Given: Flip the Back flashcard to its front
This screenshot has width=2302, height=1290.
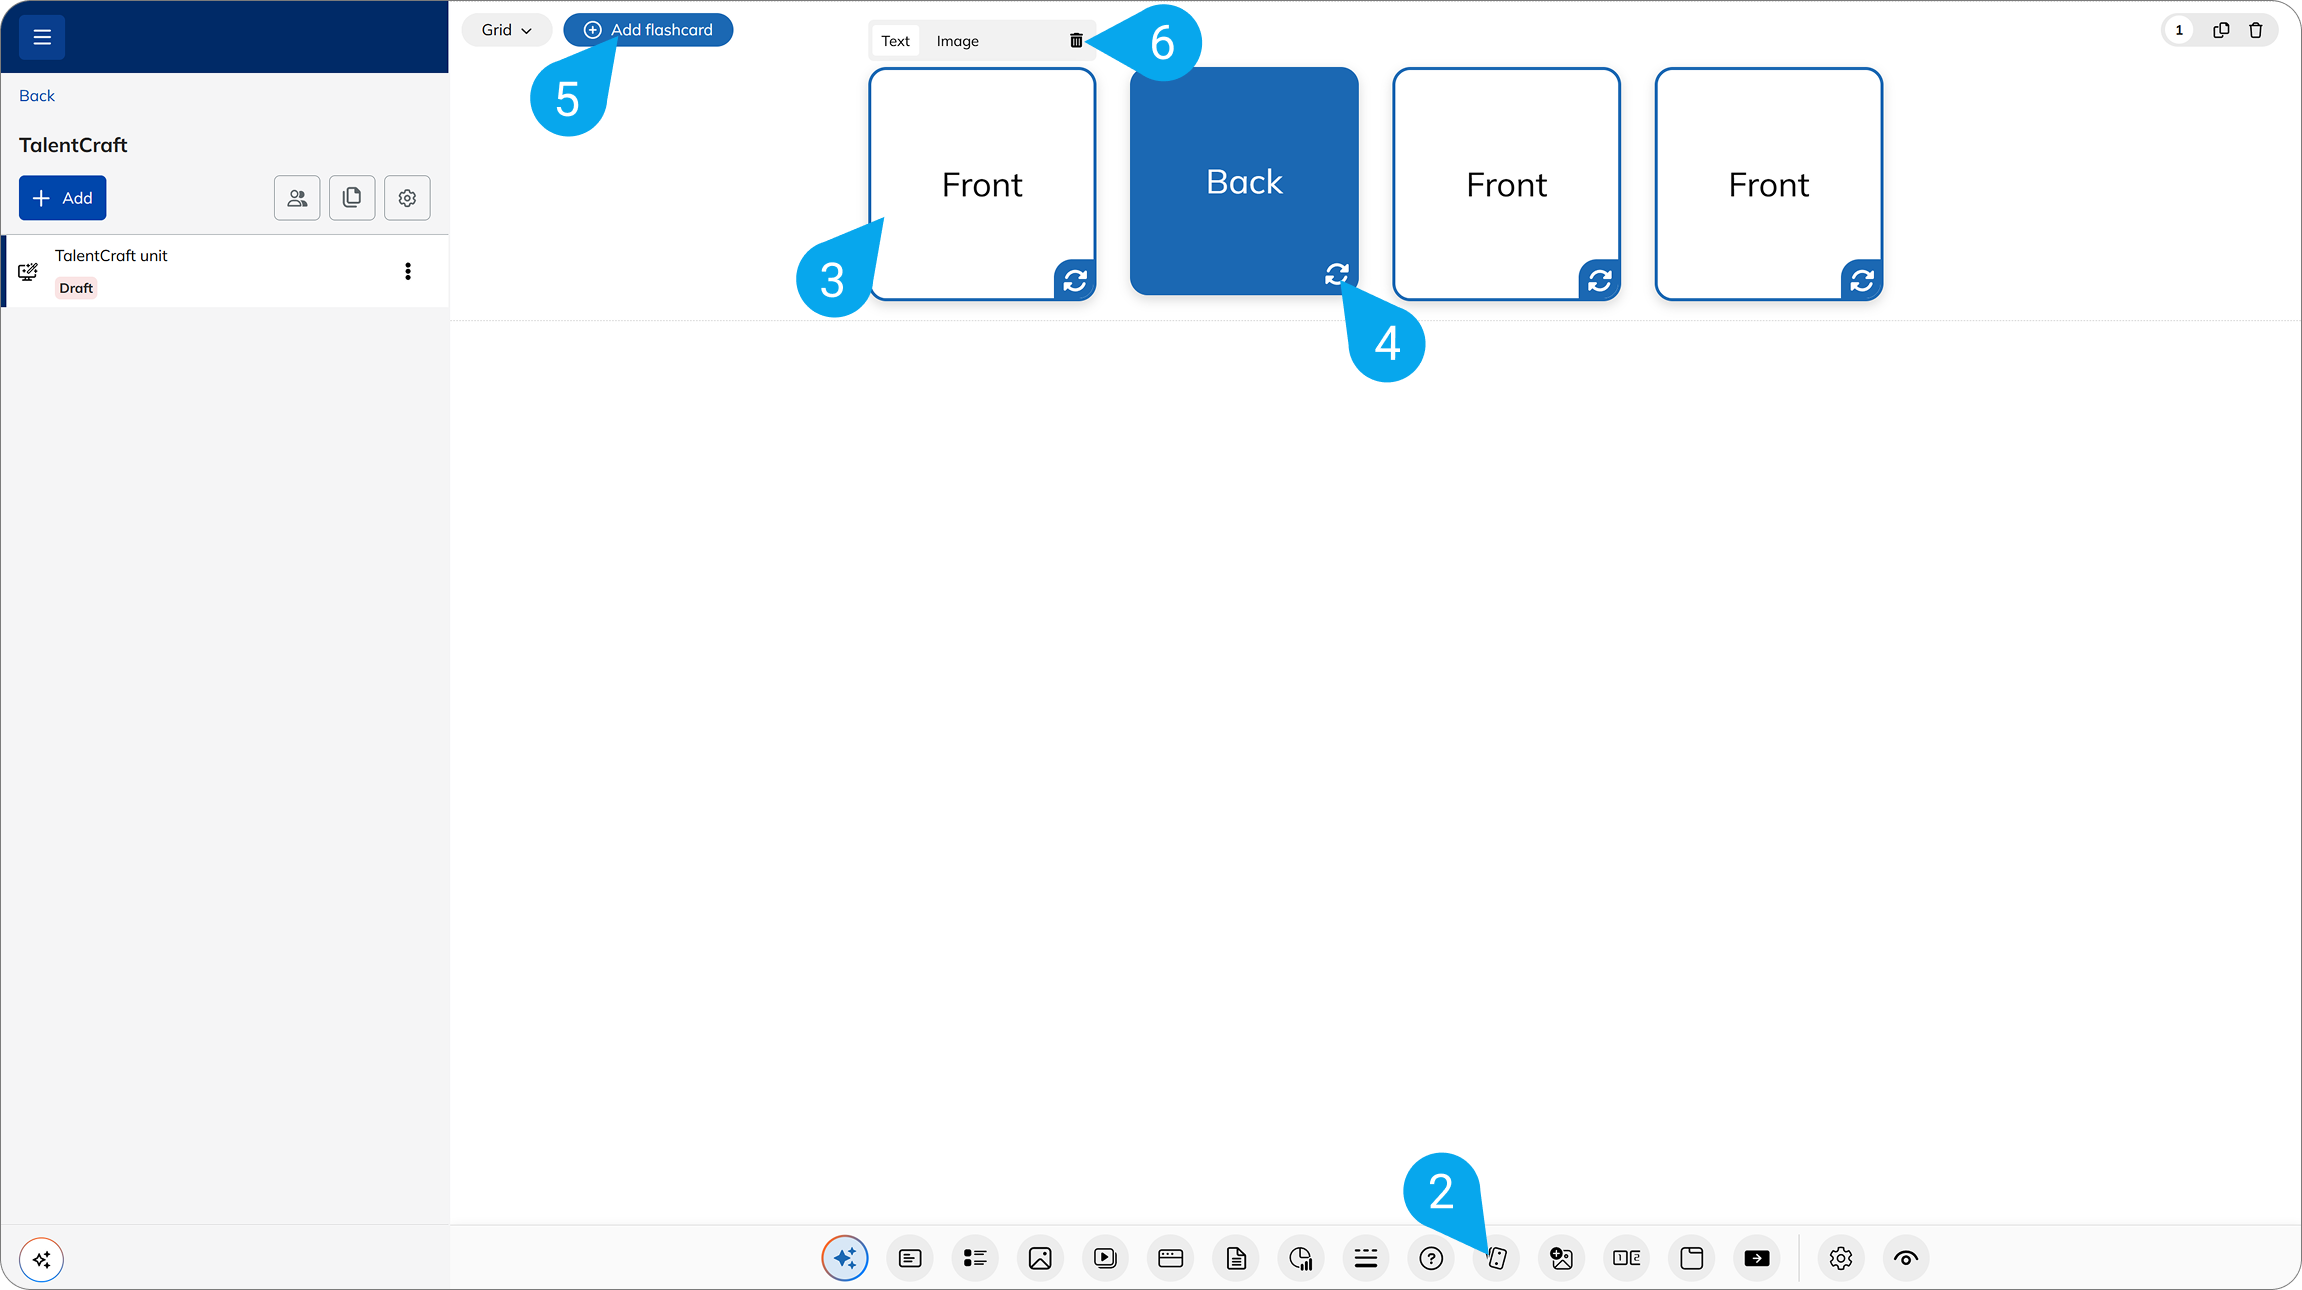Looking at the screenshot, I should pyautogui.click(x=1337, y=274).
